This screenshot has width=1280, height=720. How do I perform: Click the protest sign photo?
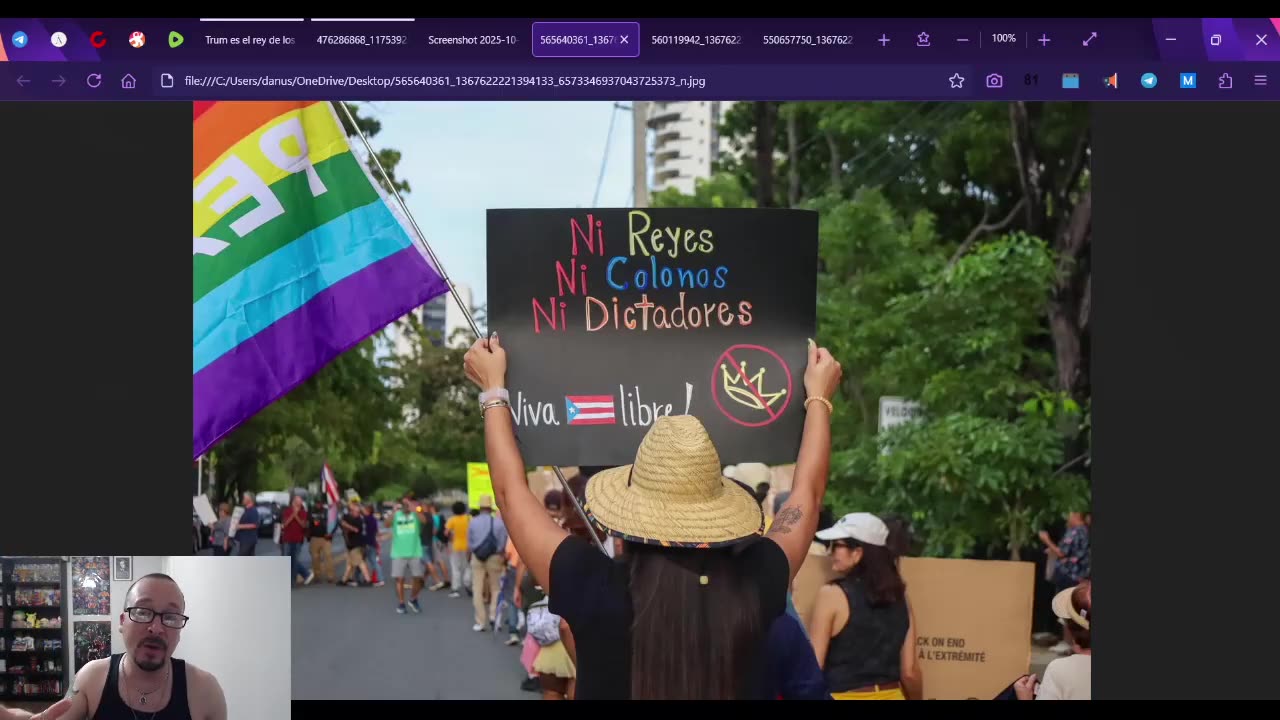[x=642, y=400]
